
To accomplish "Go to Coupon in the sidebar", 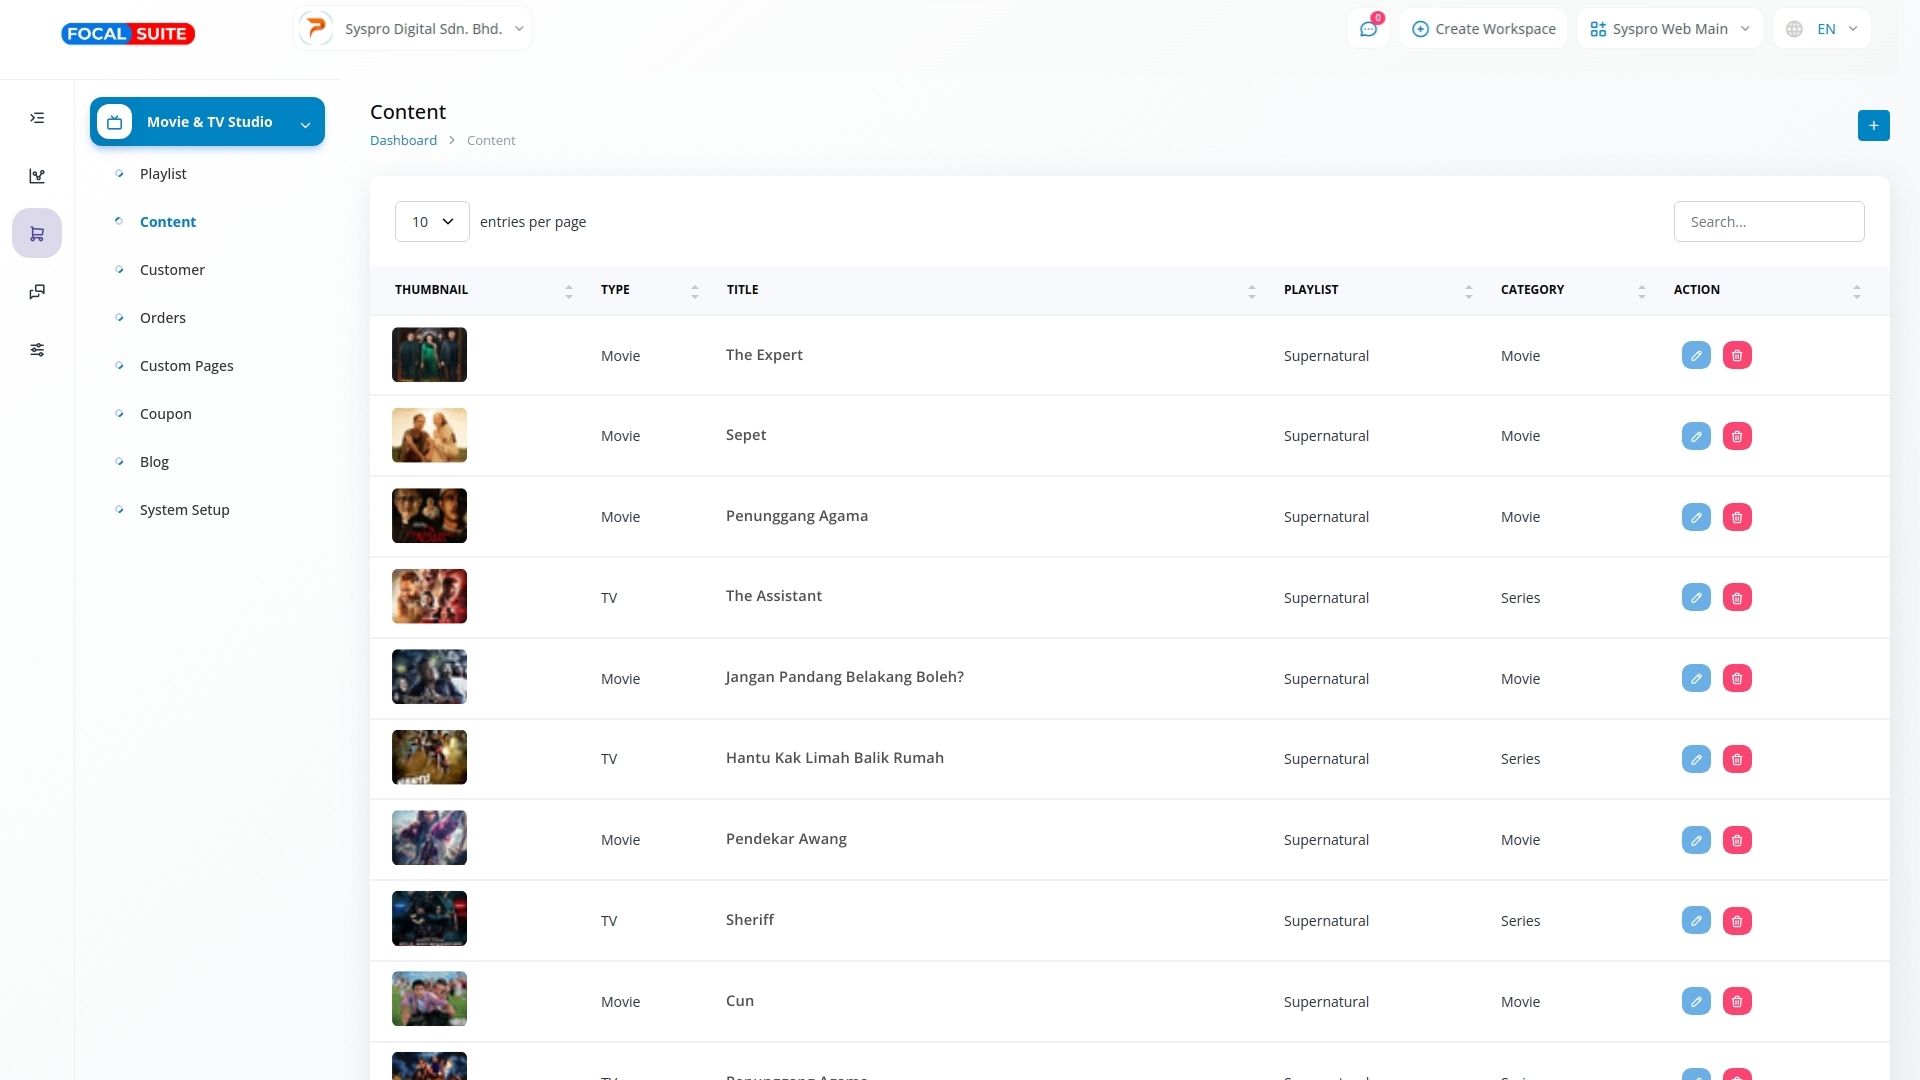I will coord(165,414).
